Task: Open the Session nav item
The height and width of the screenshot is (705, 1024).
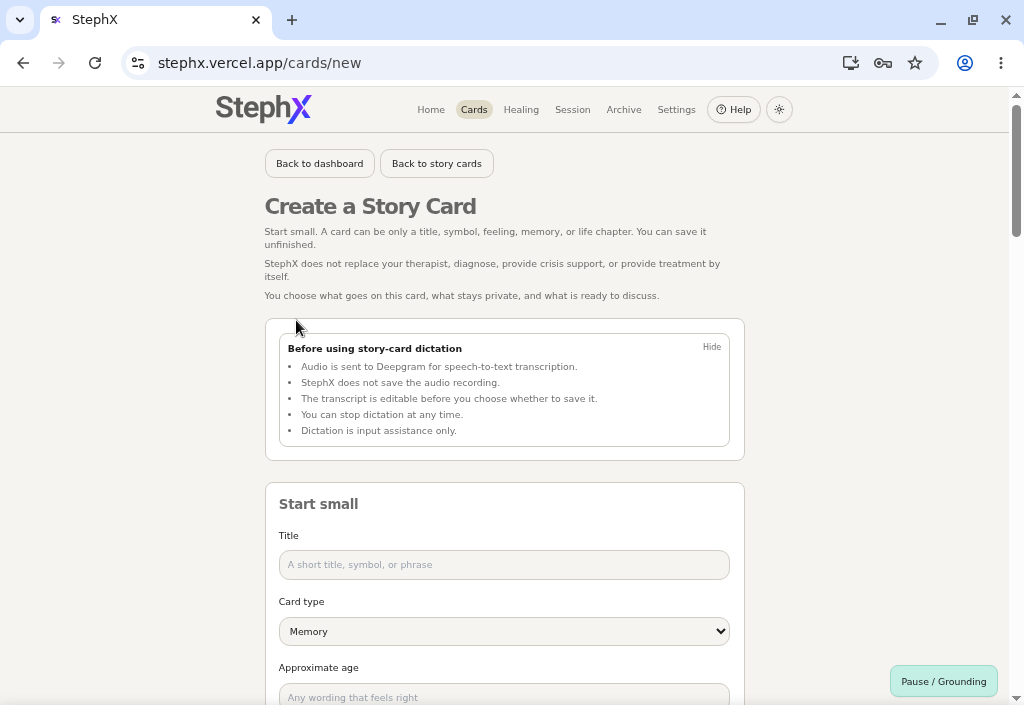Action: 573,110
